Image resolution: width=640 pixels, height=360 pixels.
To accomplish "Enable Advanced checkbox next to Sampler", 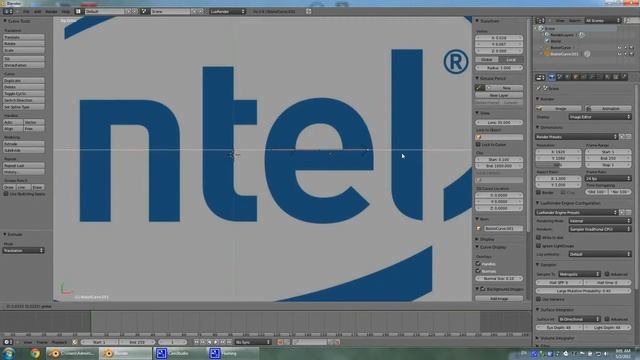I will tap(607, 274).
